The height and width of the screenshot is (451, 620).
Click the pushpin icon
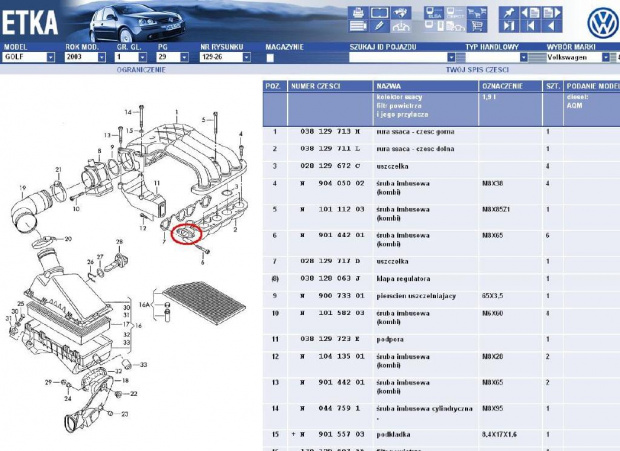point(509,13)
